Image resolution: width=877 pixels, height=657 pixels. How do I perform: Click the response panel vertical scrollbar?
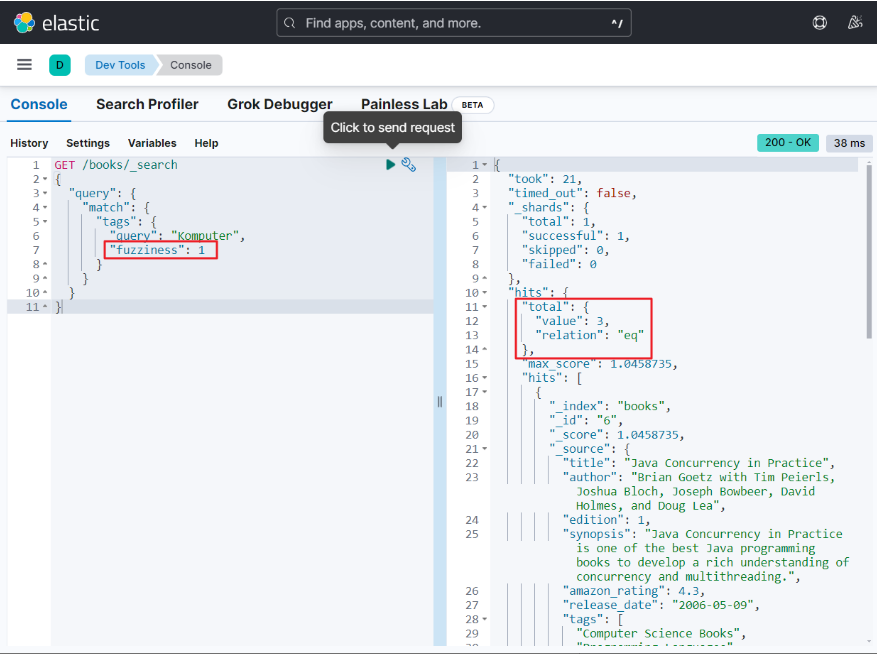869,252
